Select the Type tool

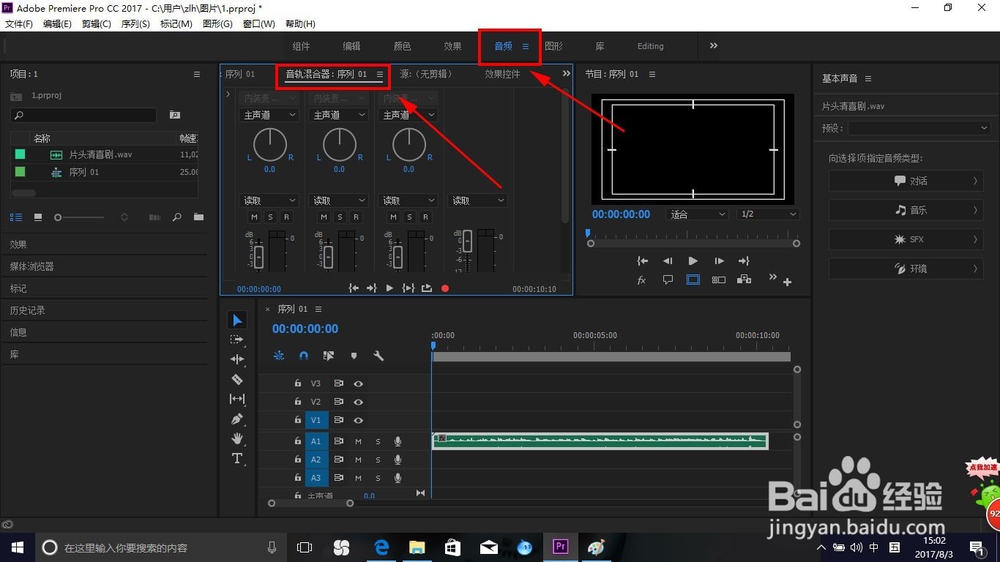(237, 458)
